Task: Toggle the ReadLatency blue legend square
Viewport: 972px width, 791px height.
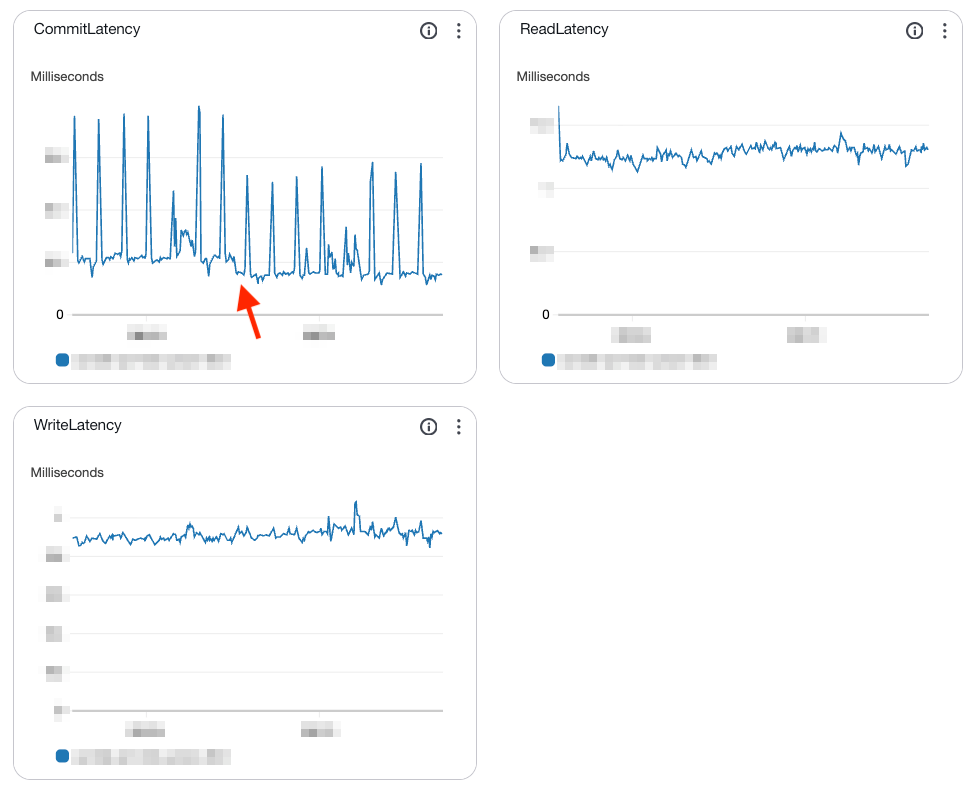Action: [x=548, y=360]
